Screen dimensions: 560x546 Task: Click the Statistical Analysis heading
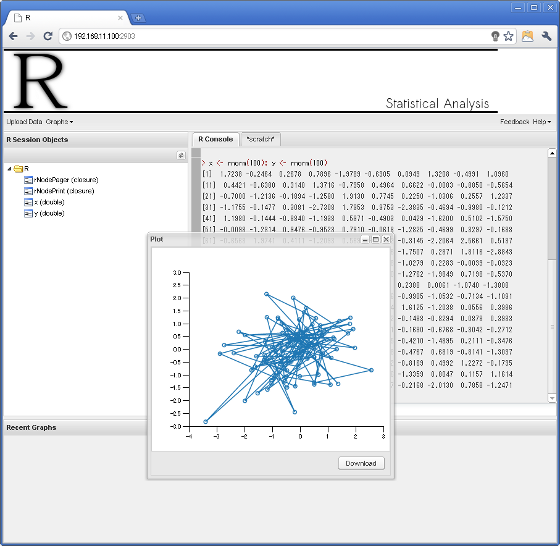pos(437,104)
